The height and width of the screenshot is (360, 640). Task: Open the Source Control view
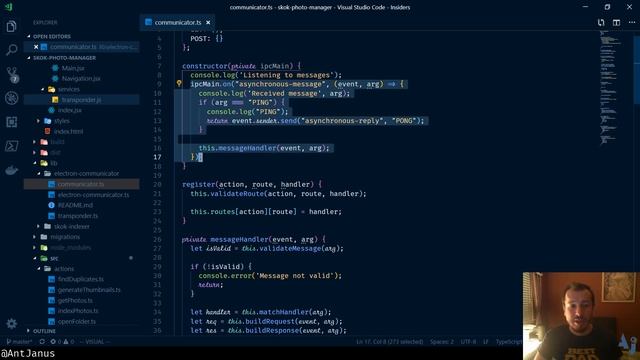pos(12,74)
